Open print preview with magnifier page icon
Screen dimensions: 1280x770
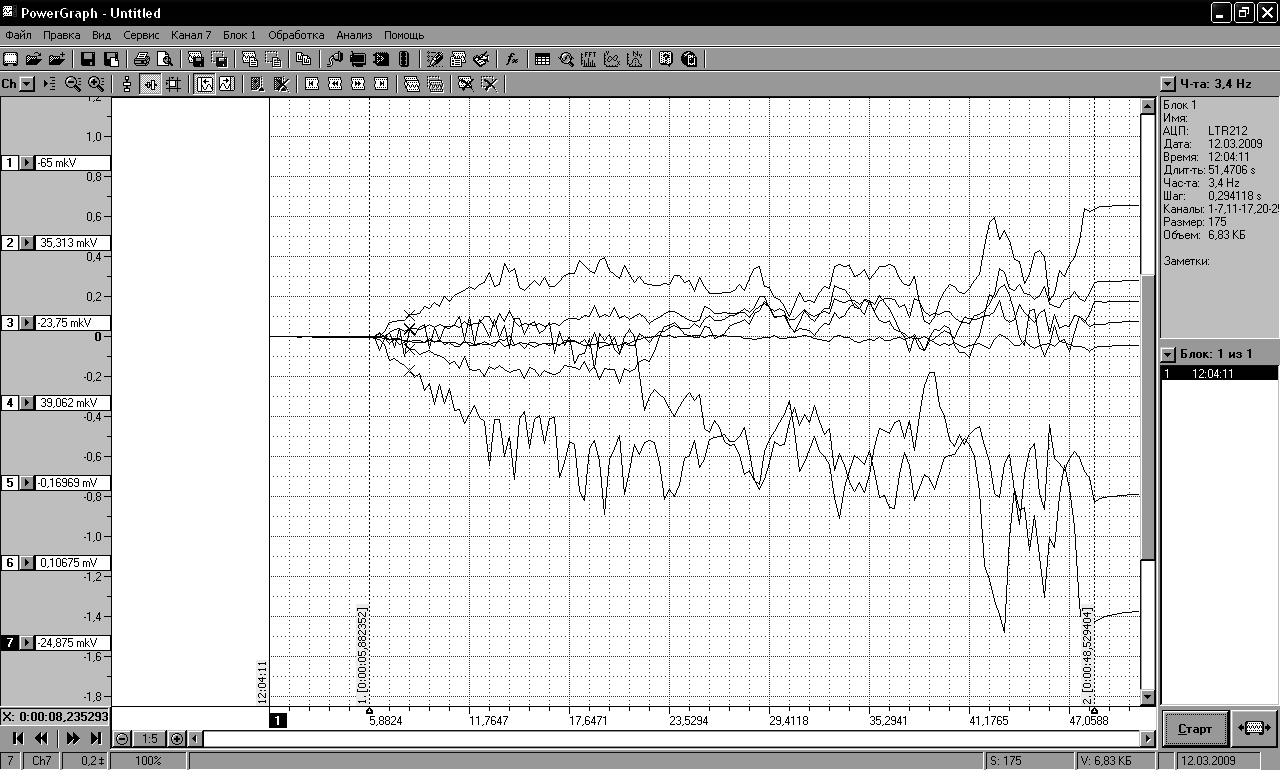(x=165, y=59)
